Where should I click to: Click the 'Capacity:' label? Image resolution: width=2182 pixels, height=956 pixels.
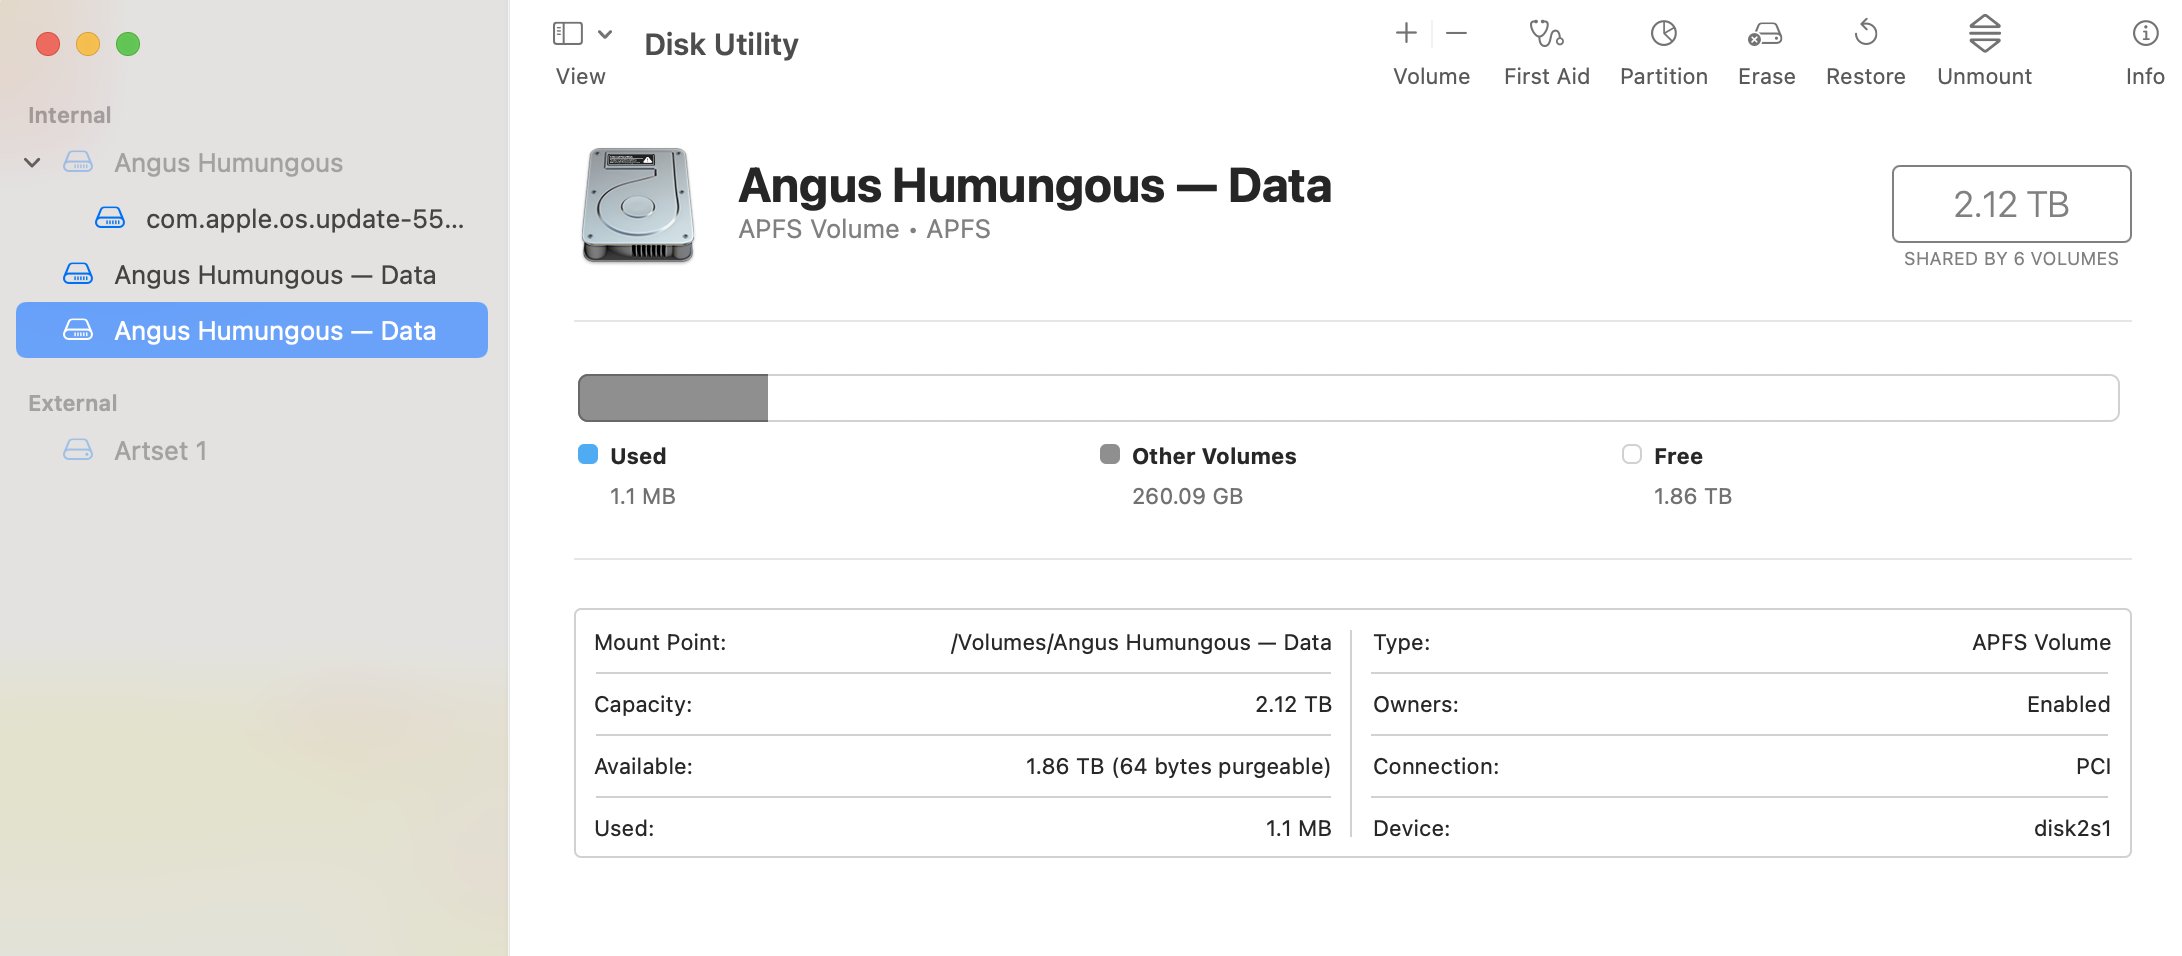coord(643,704)
